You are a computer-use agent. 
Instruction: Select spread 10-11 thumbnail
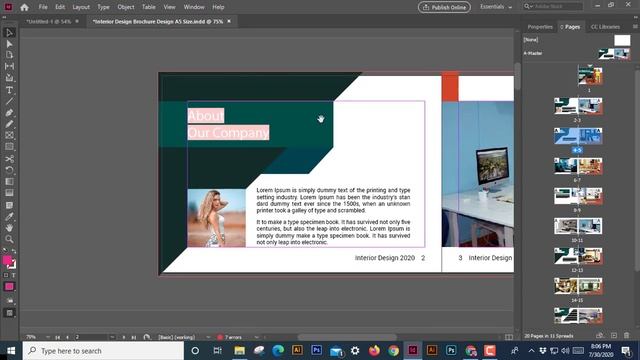[578, 226]
